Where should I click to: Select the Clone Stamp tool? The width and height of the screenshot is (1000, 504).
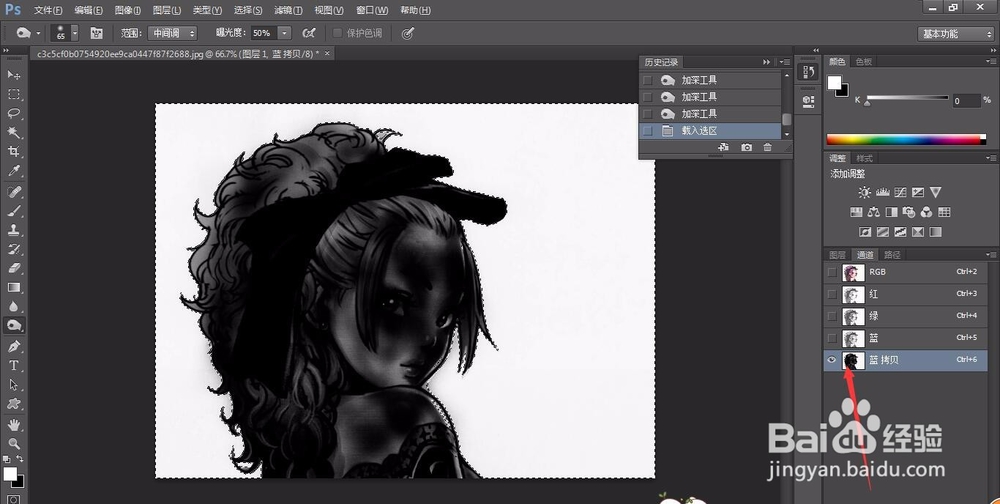pyautogui.click(x=13, y=230)
